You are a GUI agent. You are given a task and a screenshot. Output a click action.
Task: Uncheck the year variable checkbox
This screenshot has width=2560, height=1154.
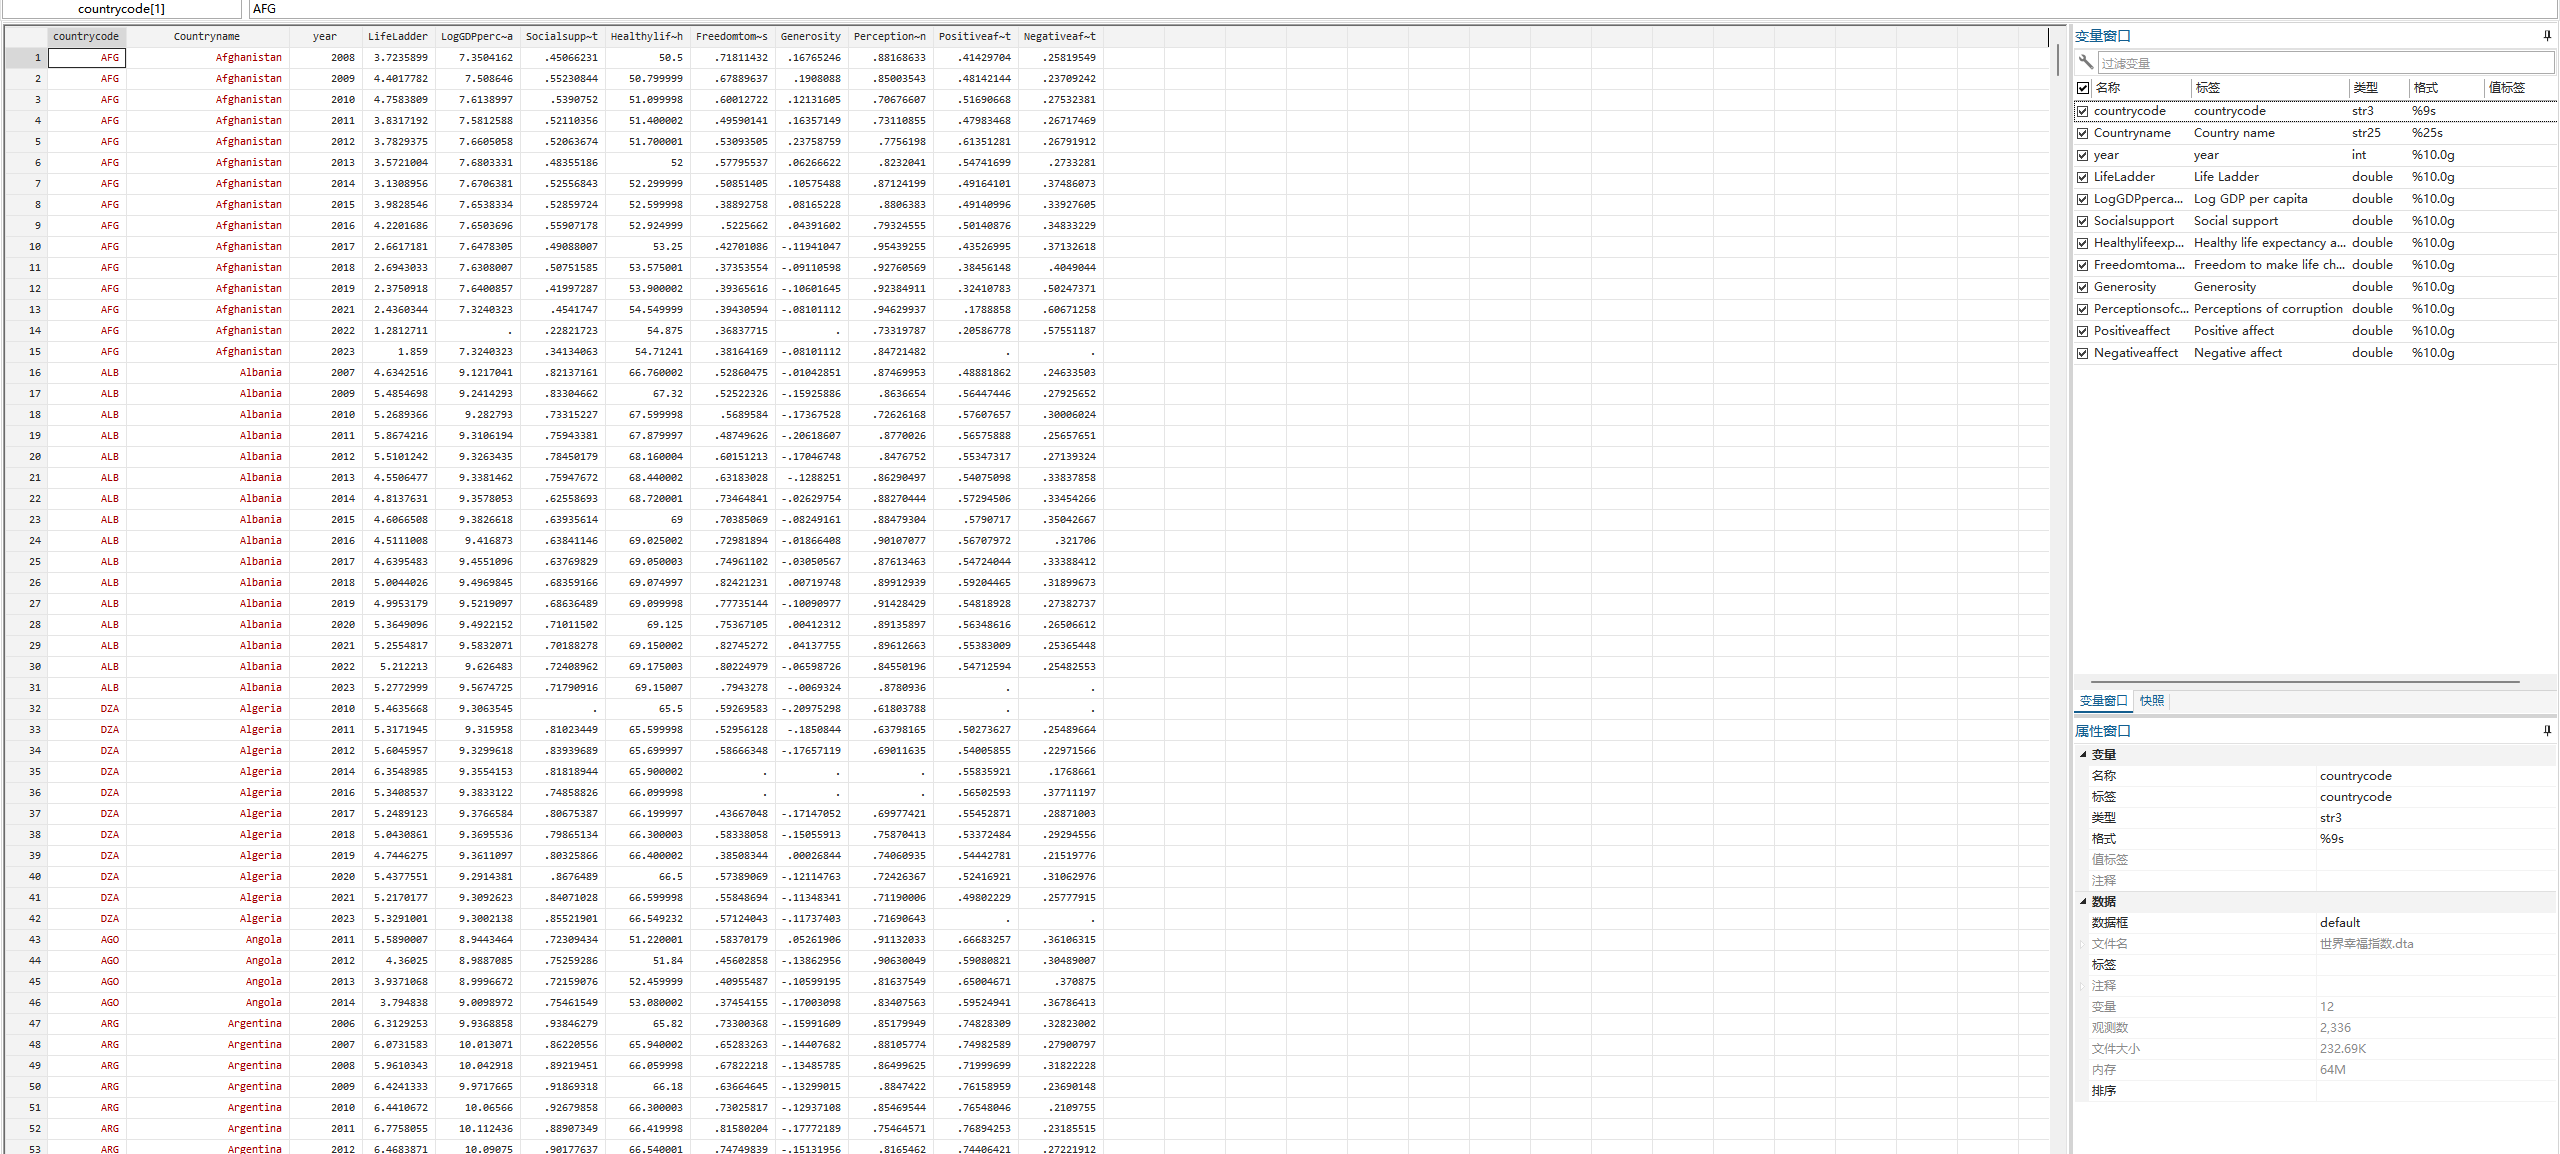tap(2083, 155)
